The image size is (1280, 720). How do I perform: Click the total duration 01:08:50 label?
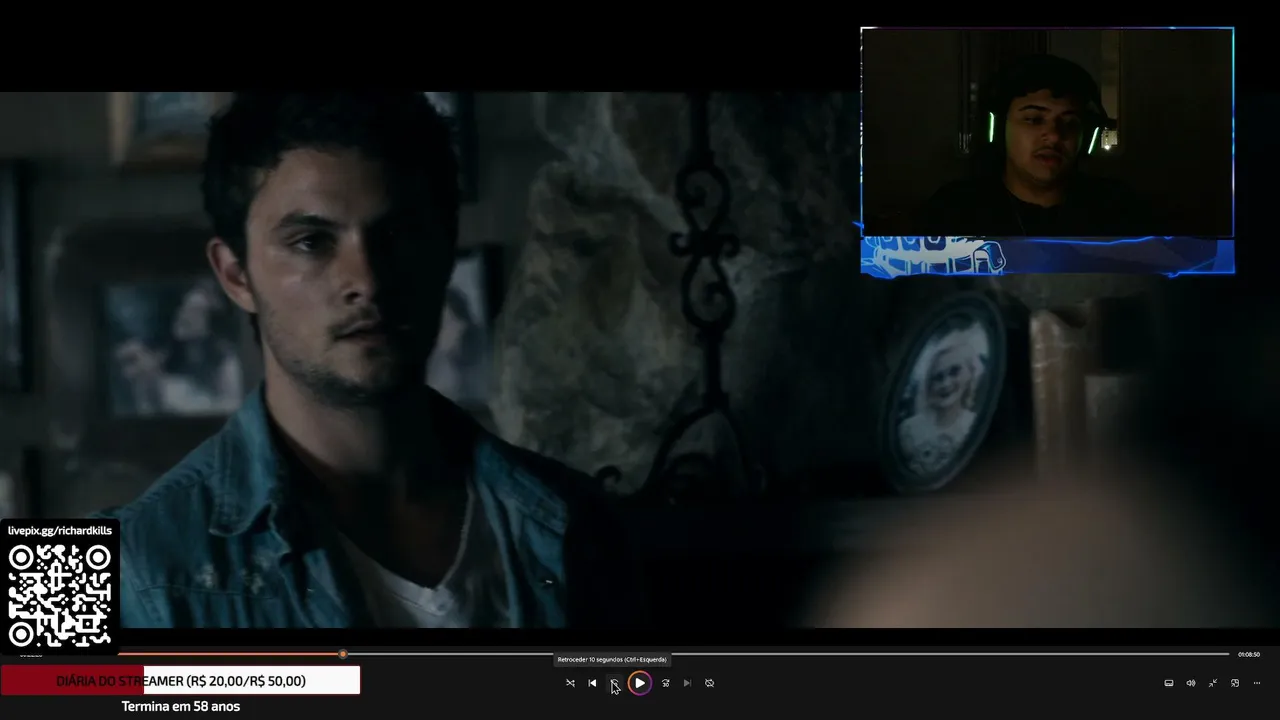pos(1249,654)
